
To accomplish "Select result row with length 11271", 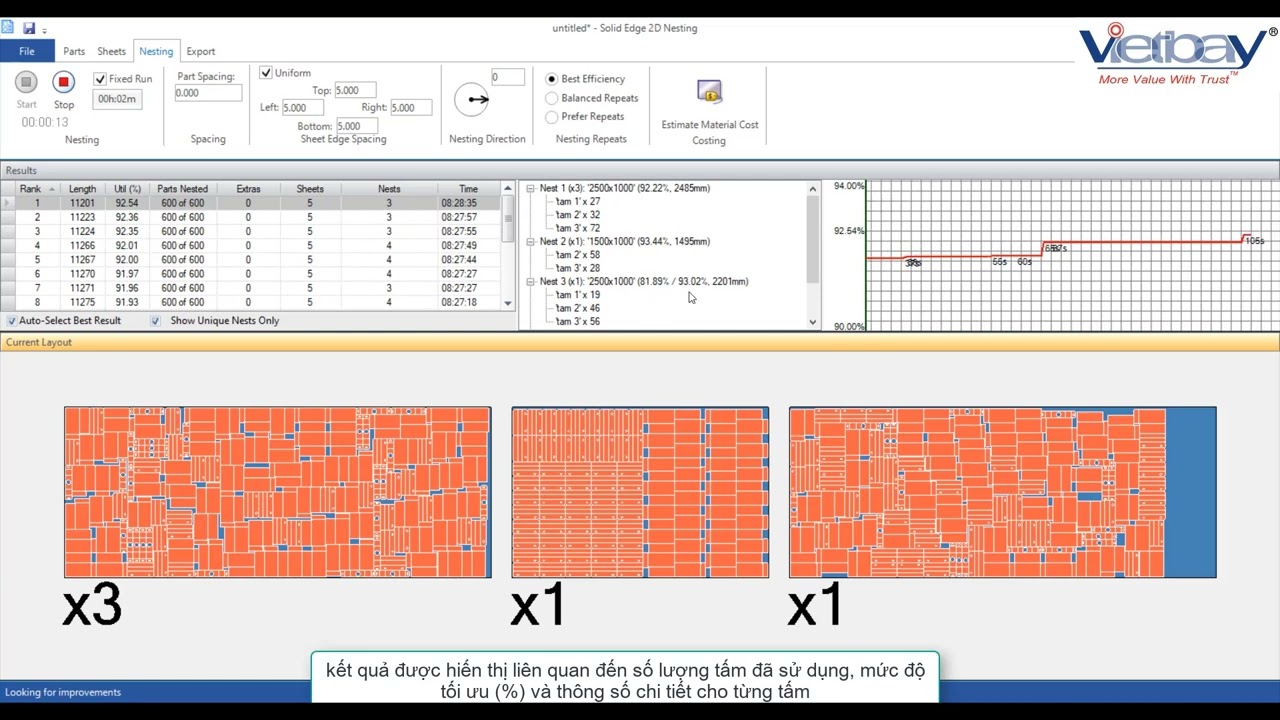I will pyautogui.click(x=250, y=288).
